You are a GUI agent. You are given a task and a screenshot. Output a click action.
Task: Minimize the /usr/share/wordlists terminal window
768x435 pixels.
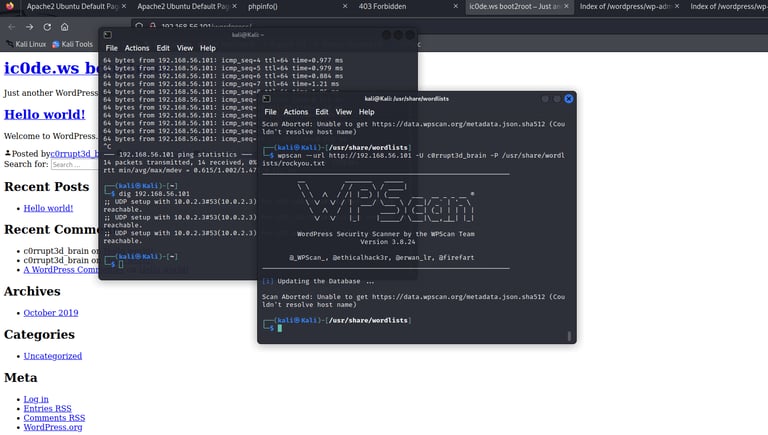545,98
